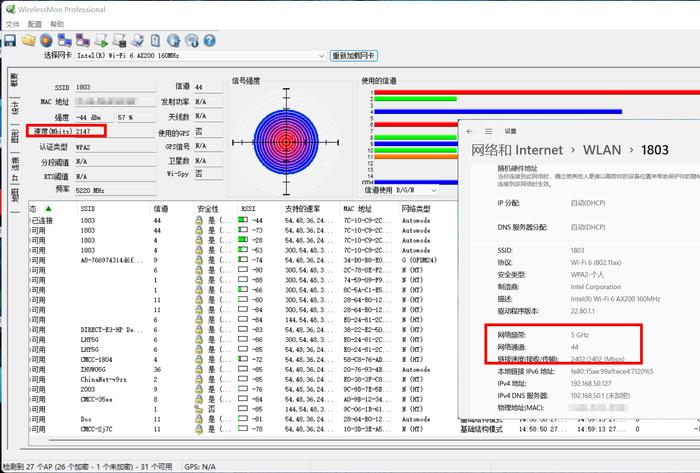Switch to the 图形 vertical tab
This screenshot has height=473, width=700.
tap(14, 136)
